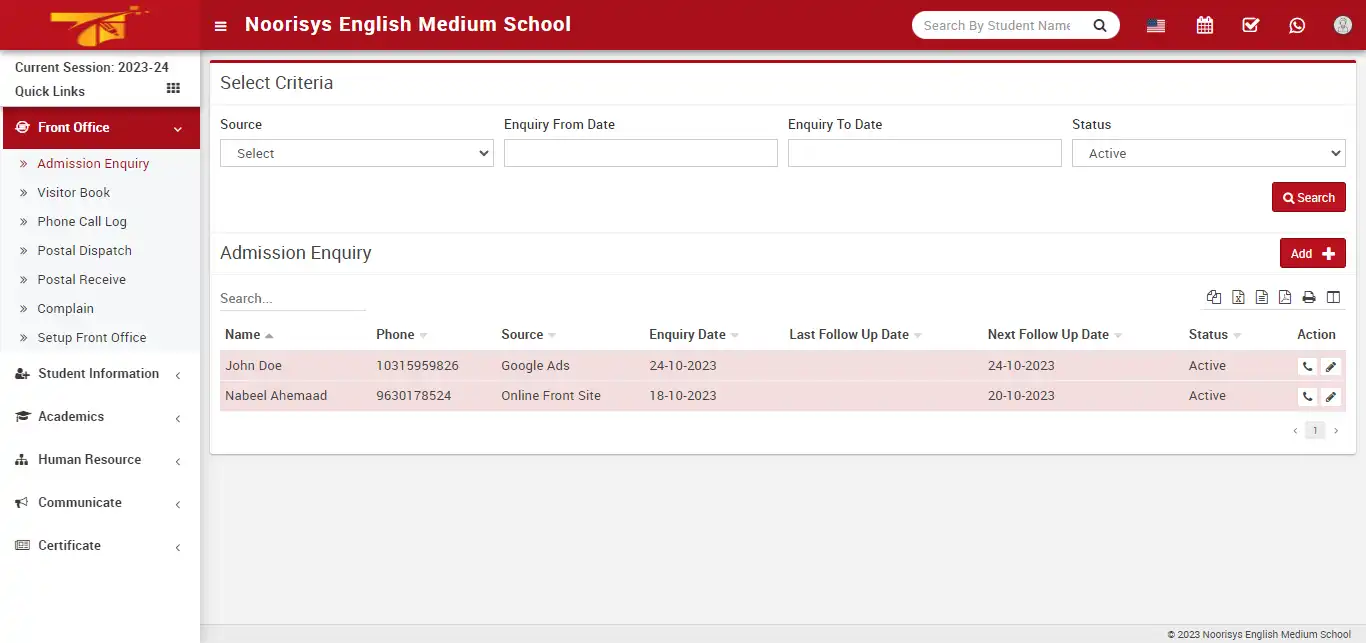Open follow-up phone action for Nabeel Ahemaad

point(1307,396)
